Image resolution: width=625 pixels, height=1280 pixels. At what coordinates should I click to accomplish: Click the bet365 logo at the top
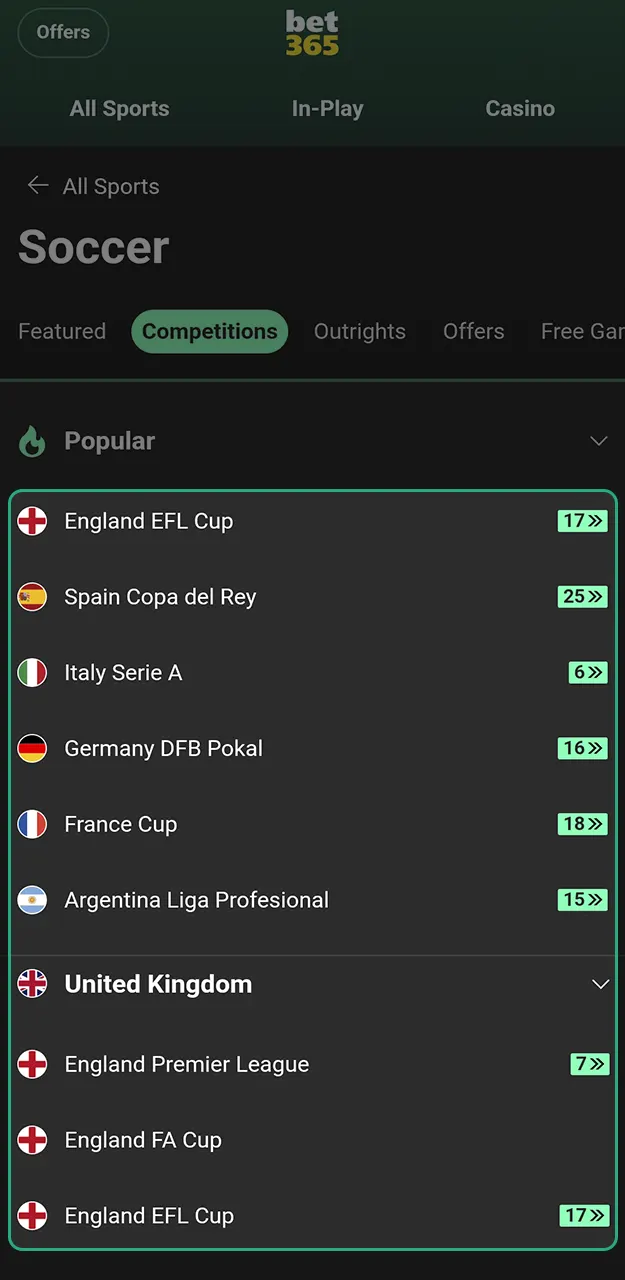click(x=312, y=32)
